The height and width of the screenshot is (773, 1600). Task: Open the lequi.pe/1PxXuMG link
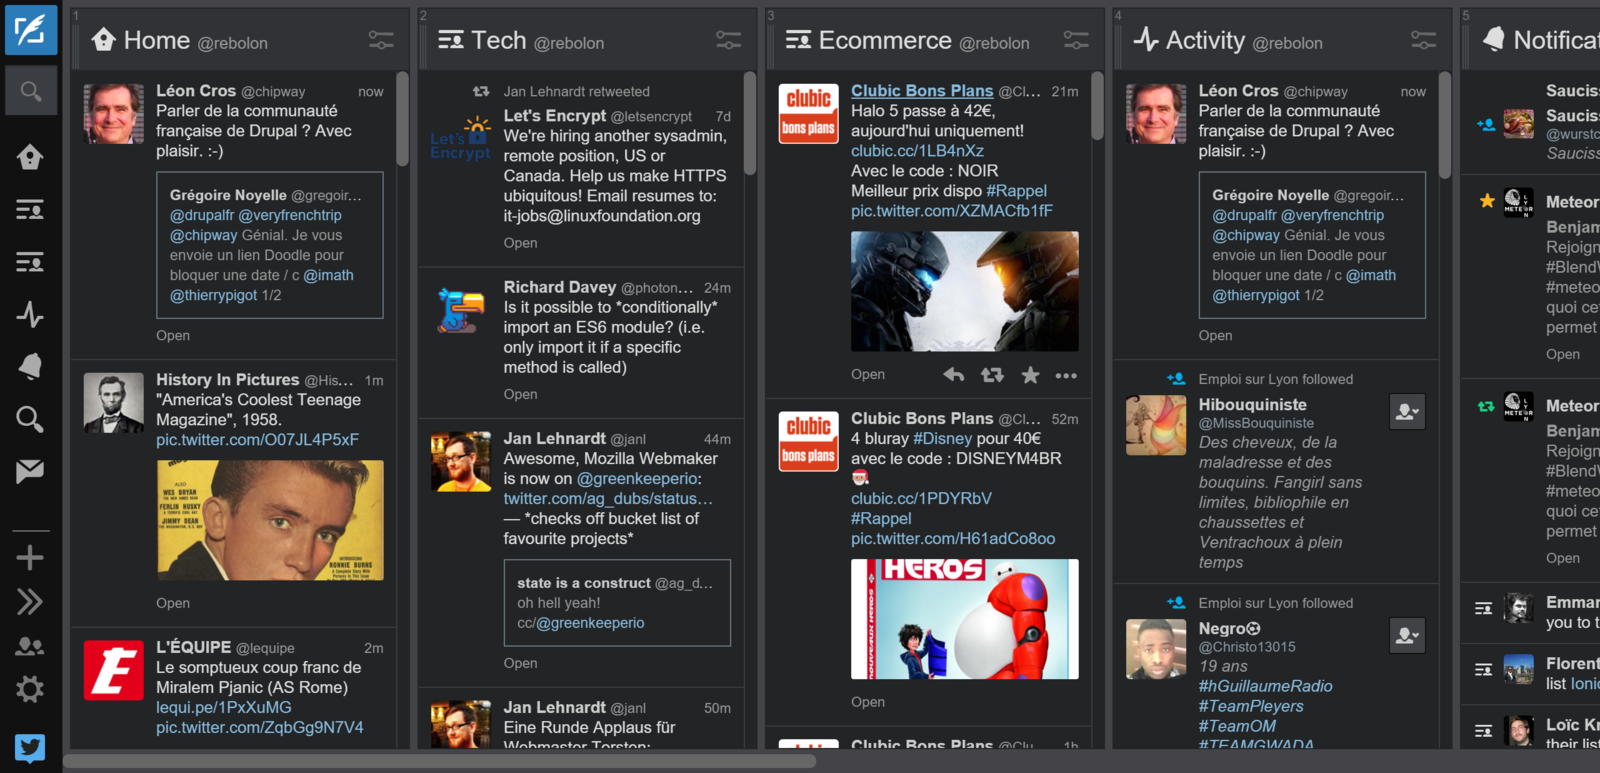click(x=223, y=708)
